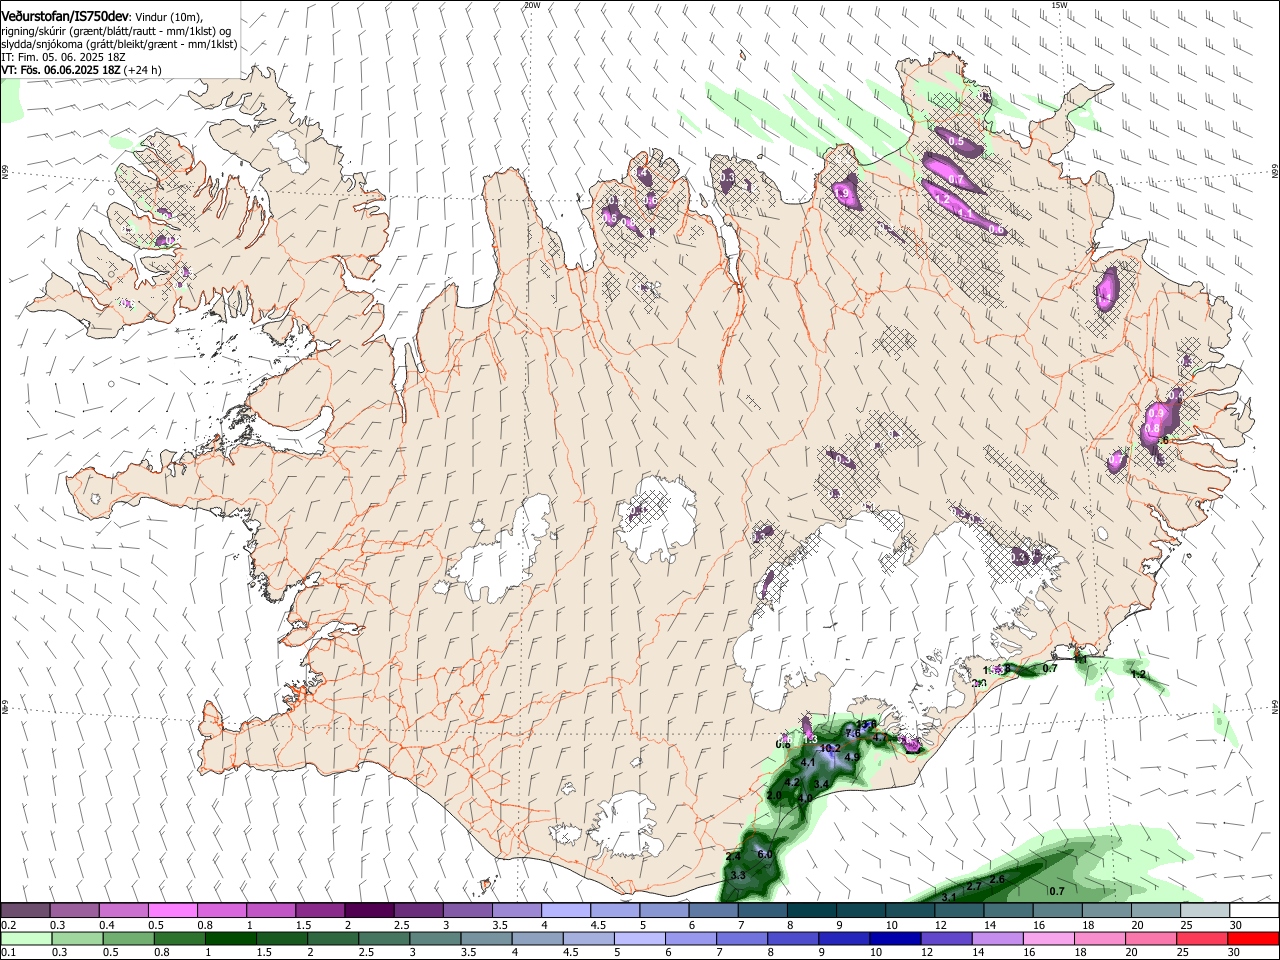Click the 2.6 precipitation value offshore in the southeast

point(997,879)
